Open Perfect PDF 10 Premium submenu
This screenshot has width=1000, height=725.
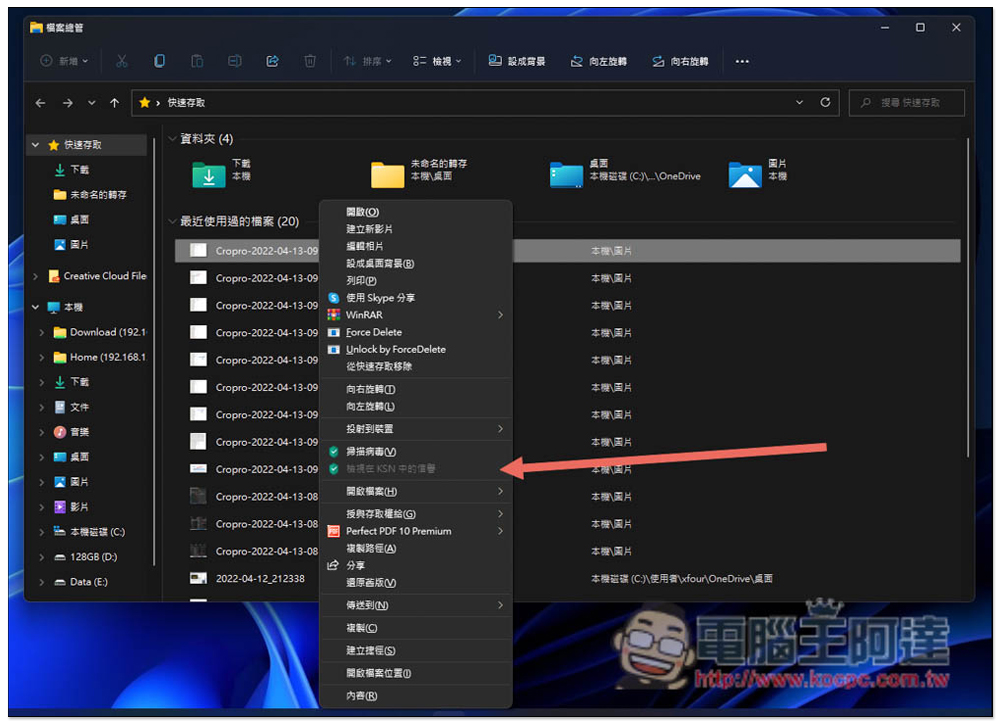[416, 531]
